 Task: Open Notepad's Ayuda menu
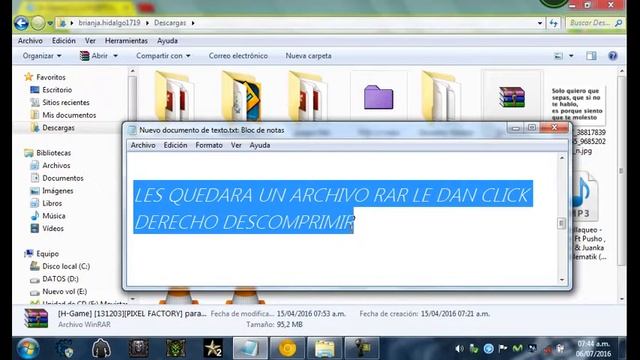pos(260,145)
